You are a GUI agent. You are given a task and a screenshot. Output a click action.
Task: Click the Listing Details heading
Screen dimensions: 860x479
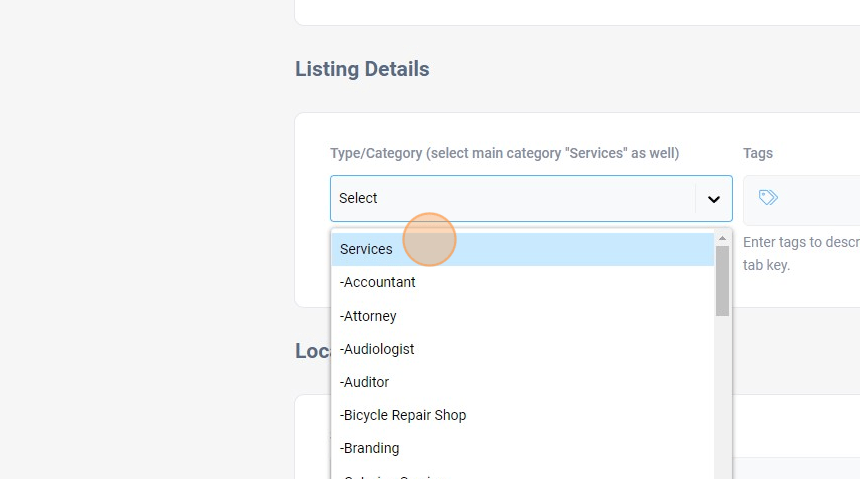click(x=362, y=69)
